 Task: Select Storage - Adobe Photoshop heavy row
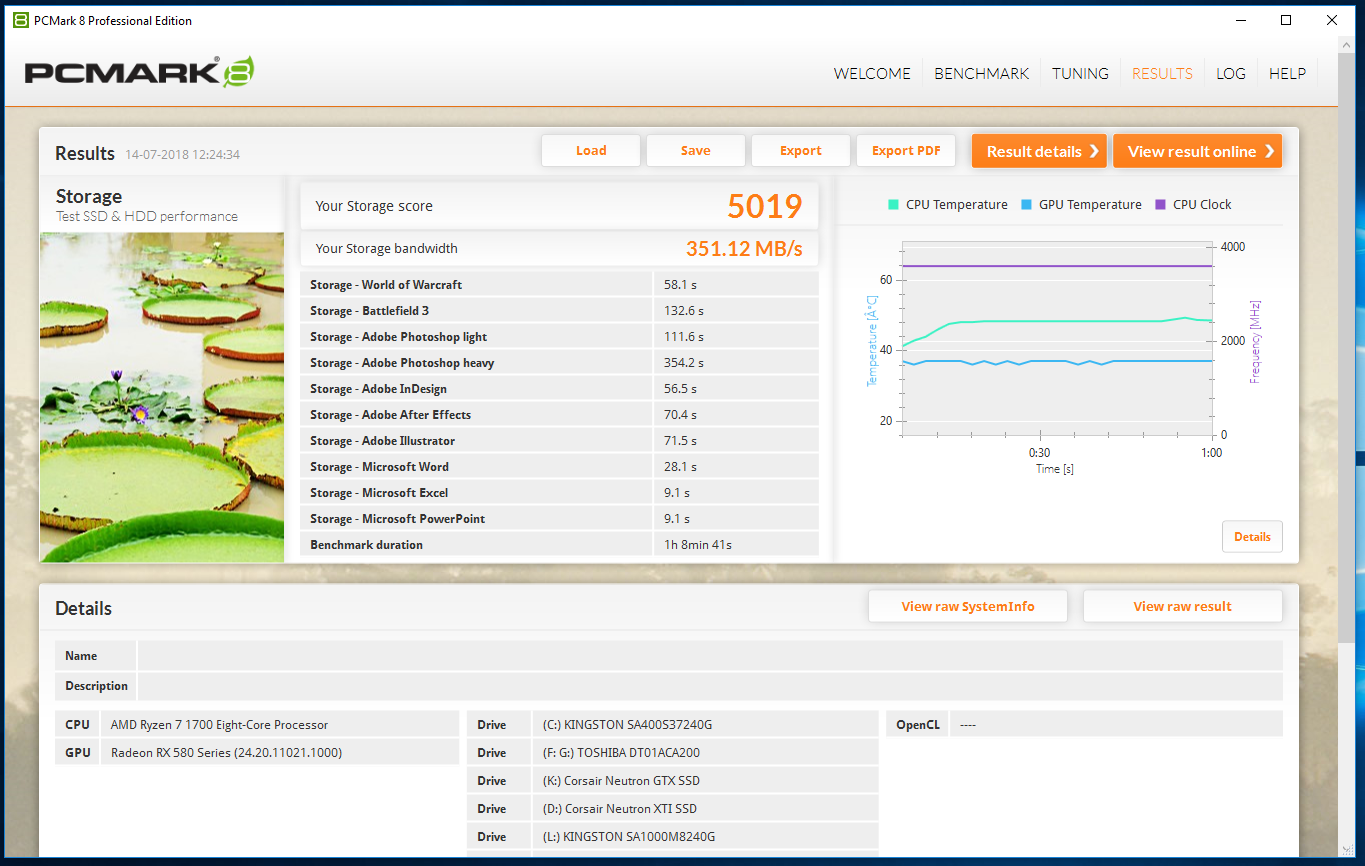coord(559,363)
